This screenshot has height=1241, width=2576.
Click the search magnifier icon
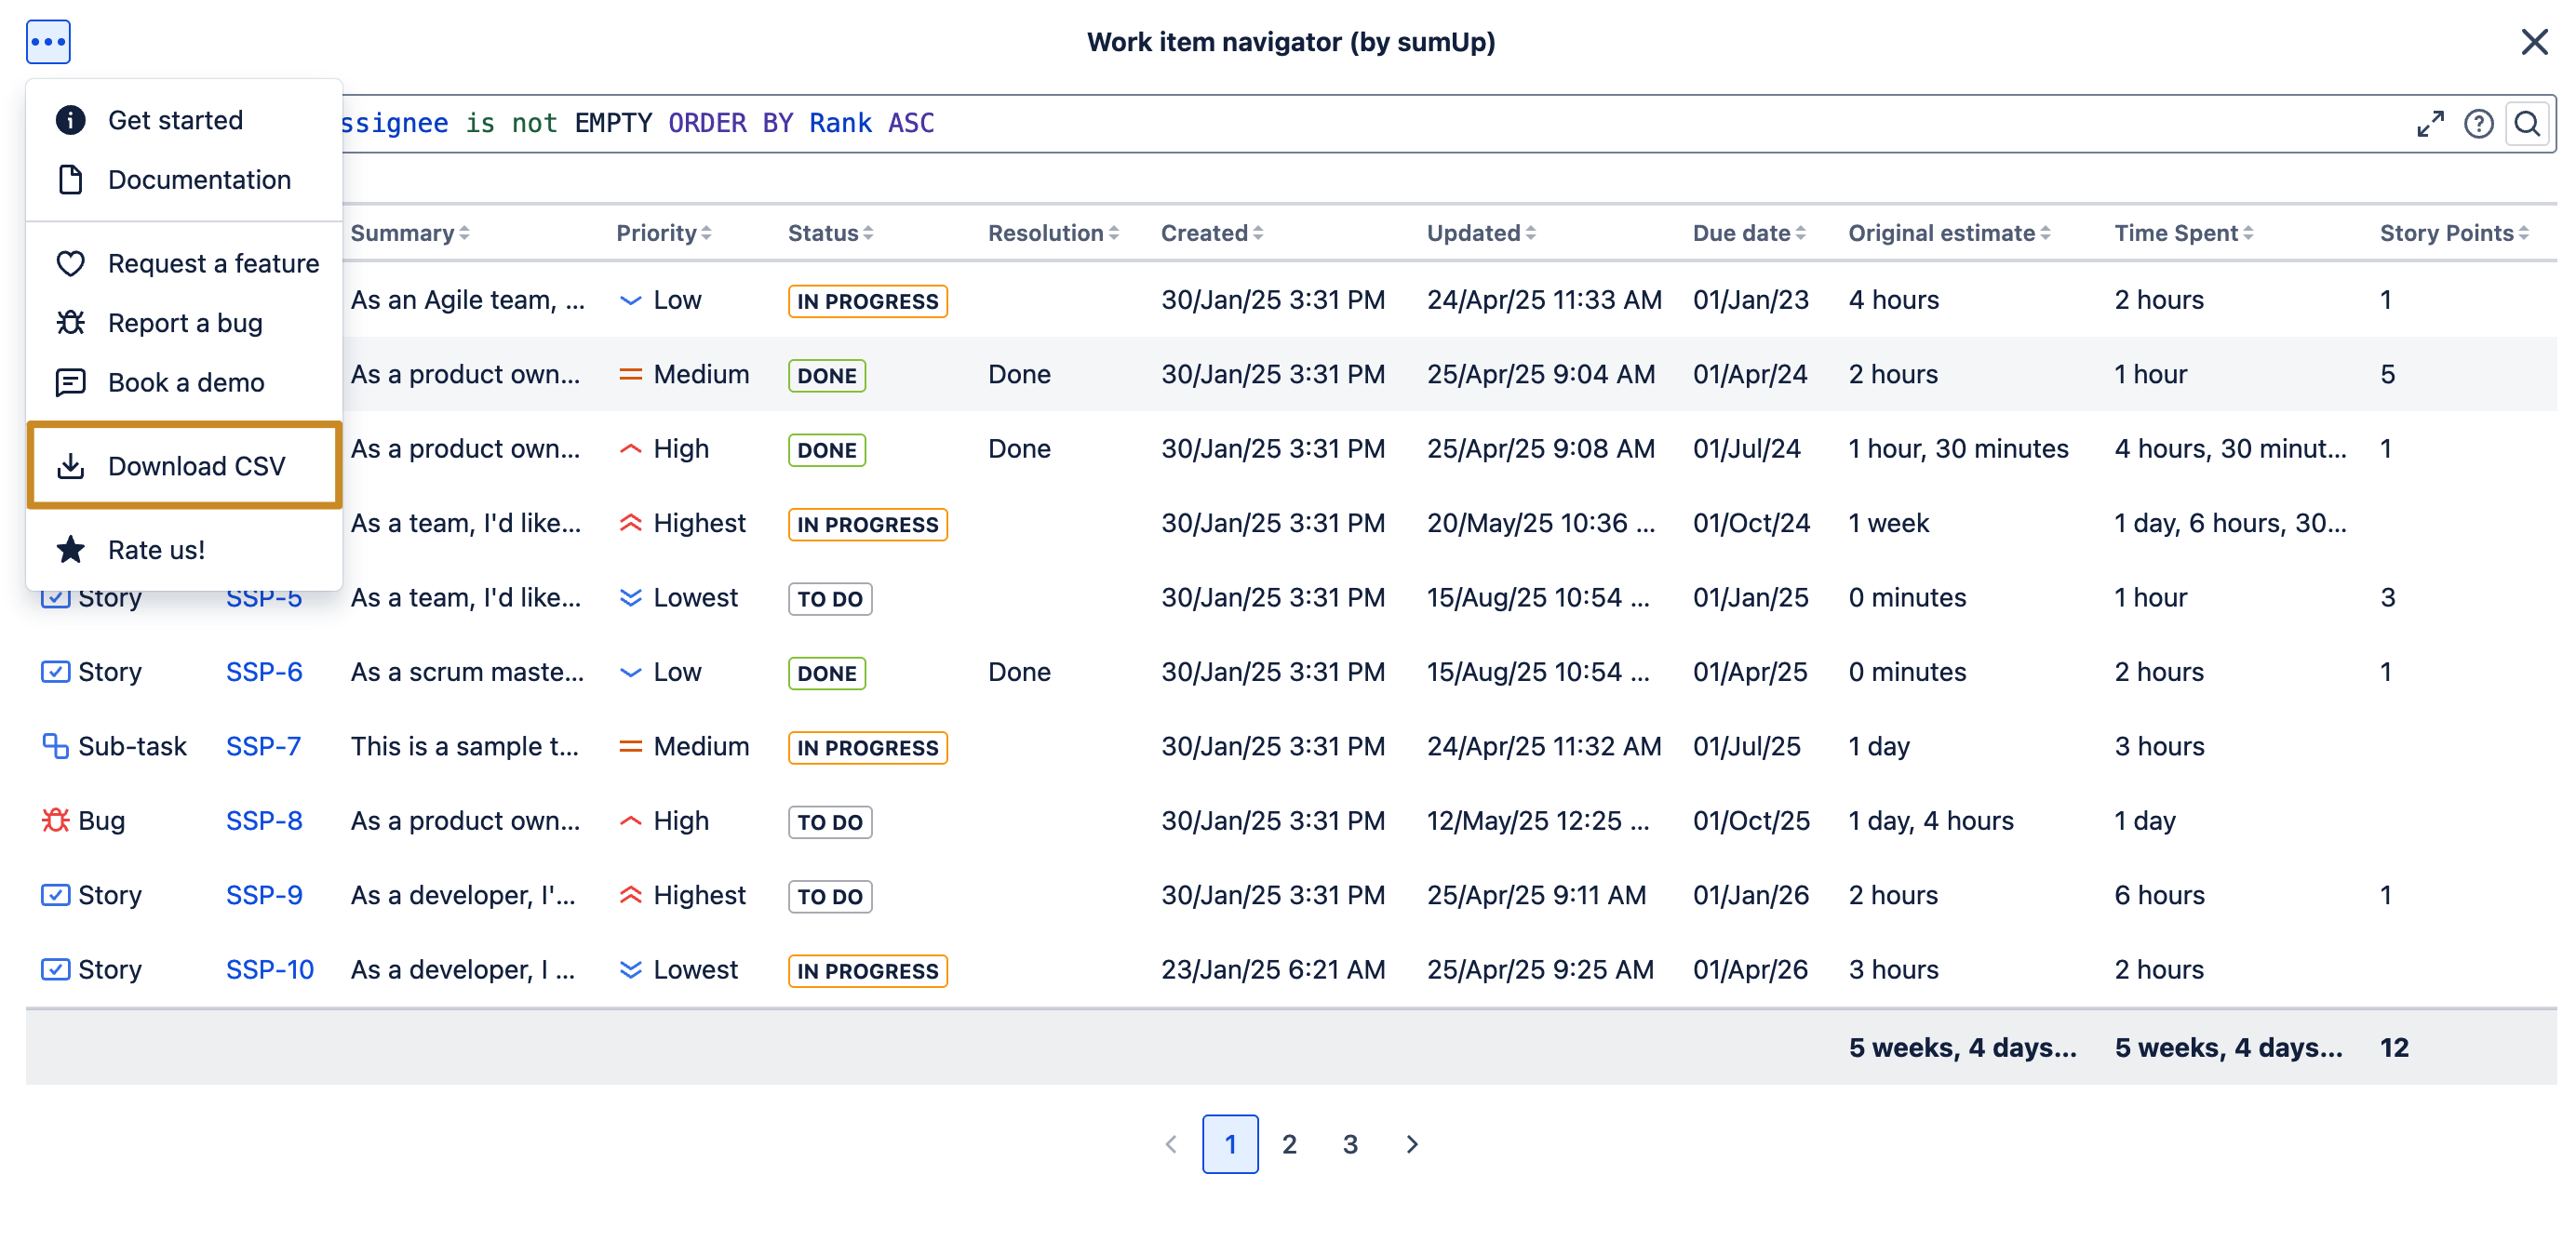tap(2527, 124)
